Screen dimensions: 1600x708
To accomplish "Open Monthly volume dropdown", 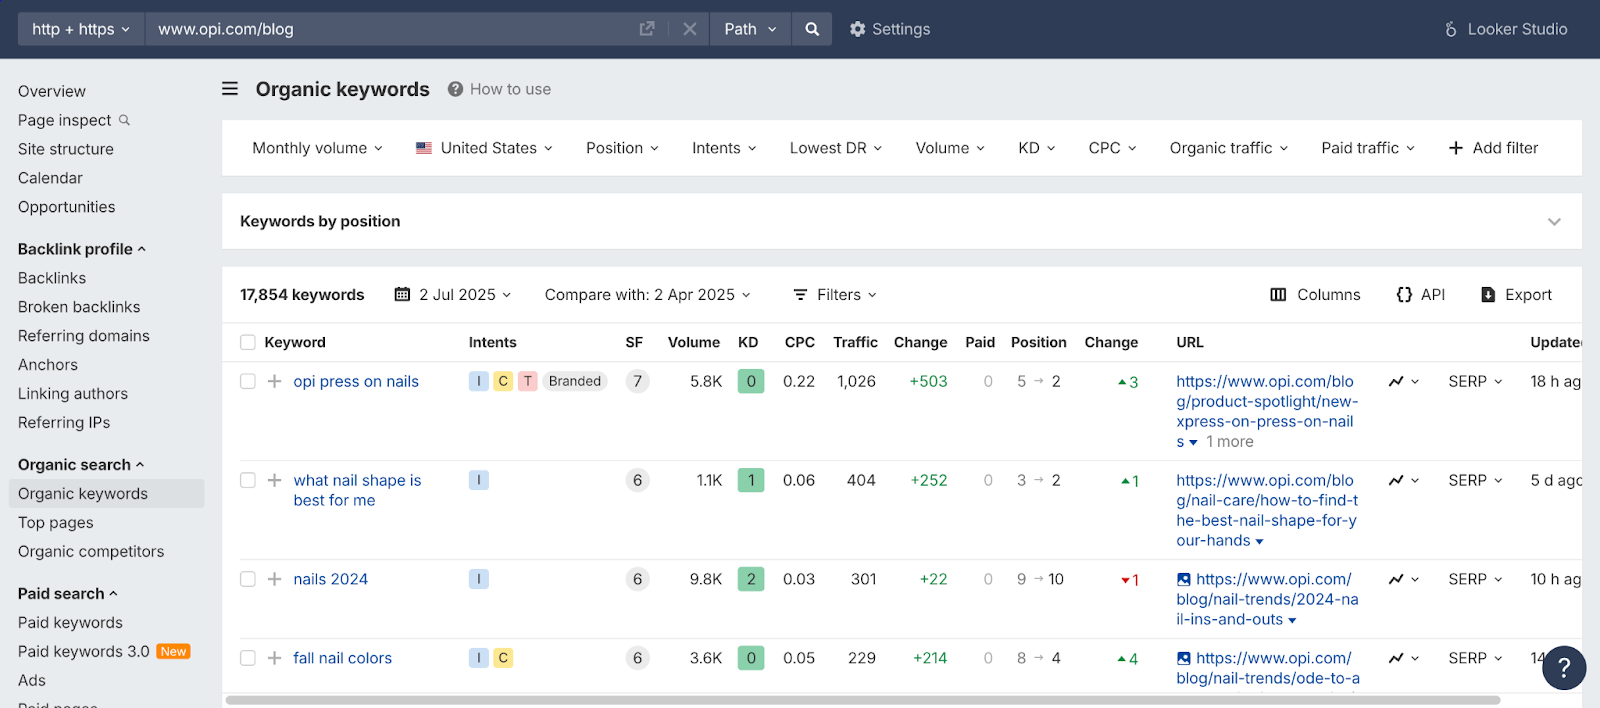I will point(317,148).
